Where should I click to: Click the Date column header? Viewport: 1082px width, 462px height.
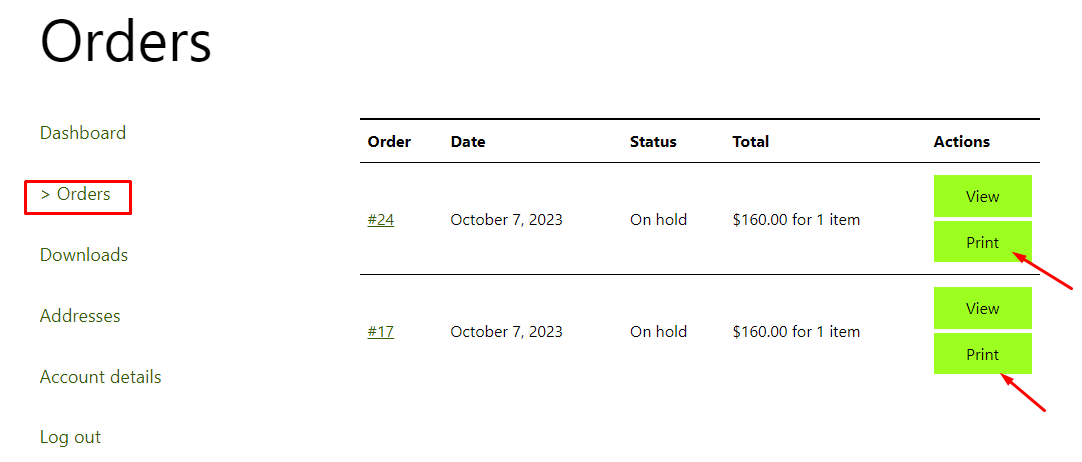[468, 142]
